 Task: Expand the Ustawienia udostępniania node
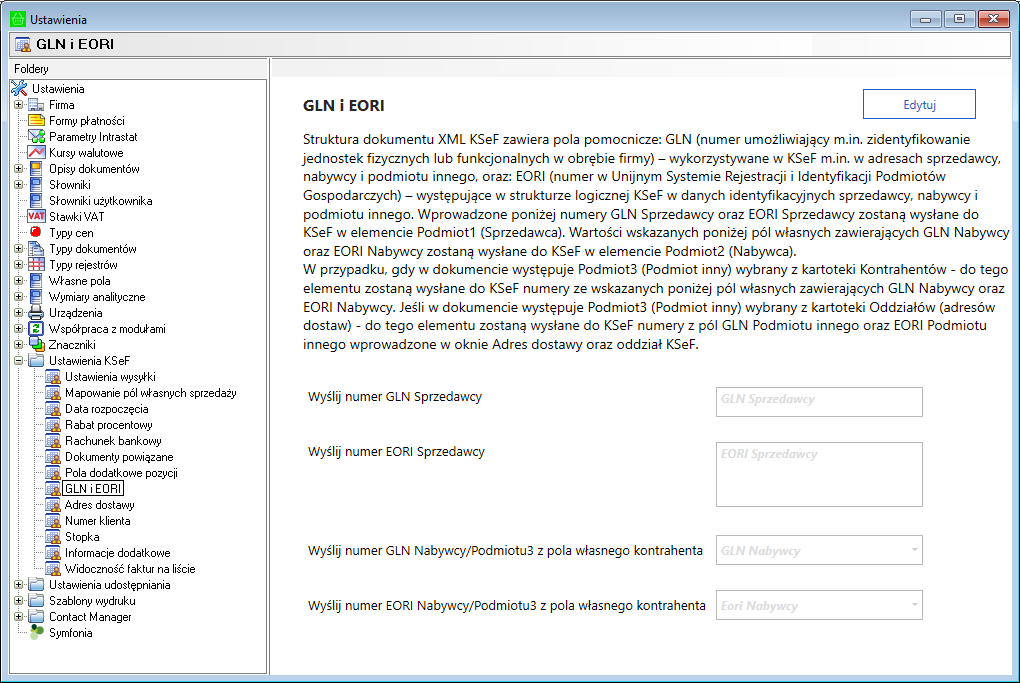18,585
